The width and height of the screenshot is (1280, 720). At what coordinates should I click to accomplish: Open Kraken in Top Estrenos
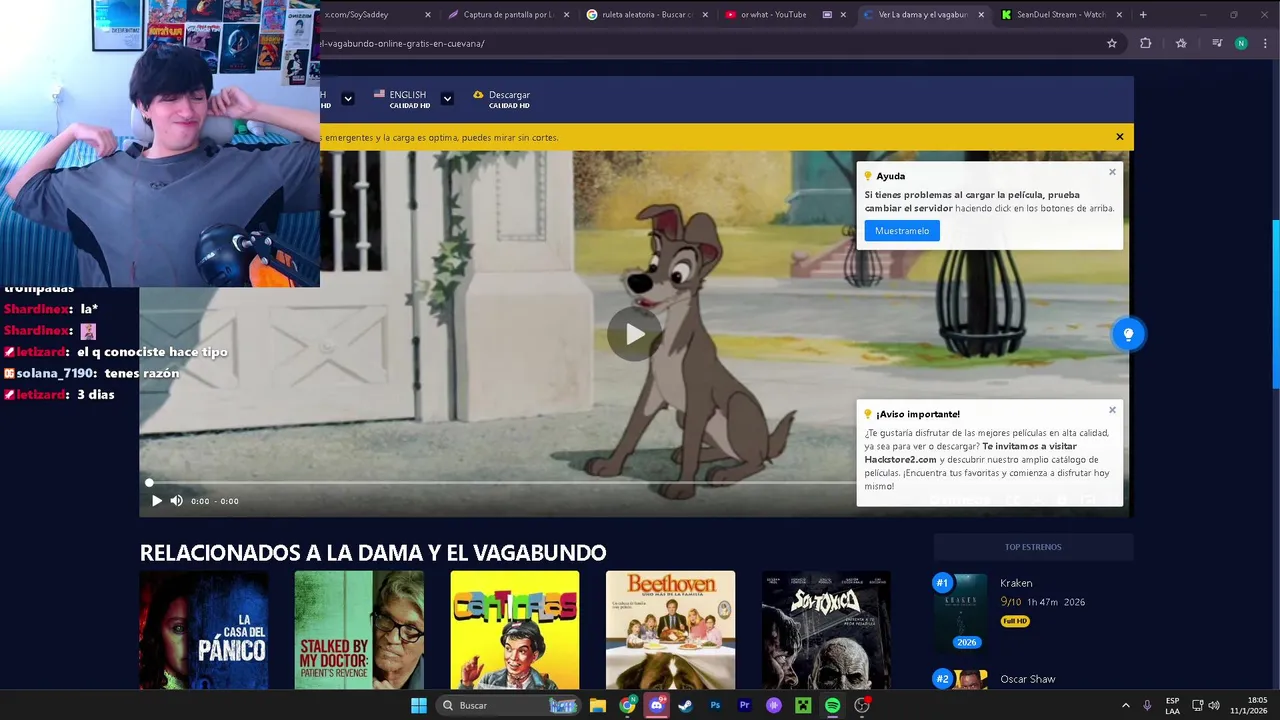pos(1016,583)
